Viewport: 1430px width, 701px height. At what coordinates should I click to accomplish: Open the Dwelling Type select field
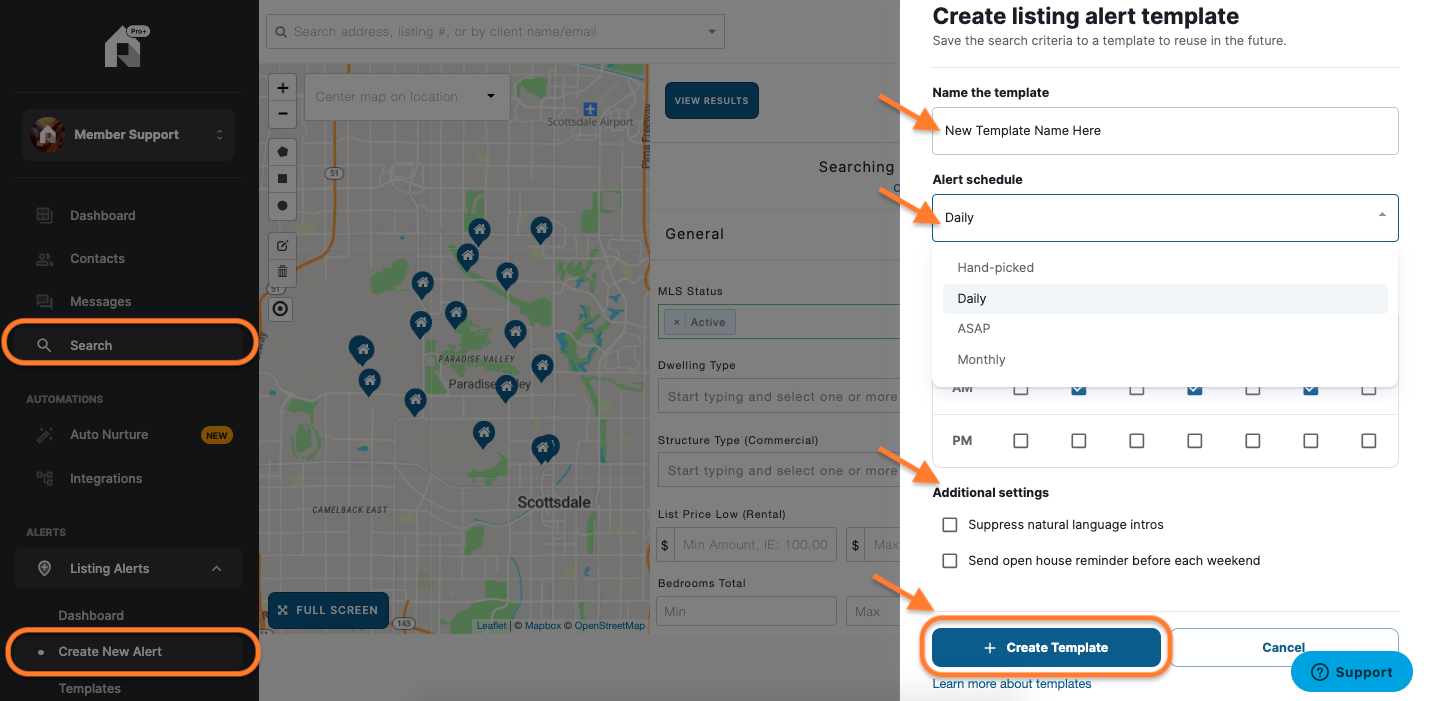click(779, 397)
